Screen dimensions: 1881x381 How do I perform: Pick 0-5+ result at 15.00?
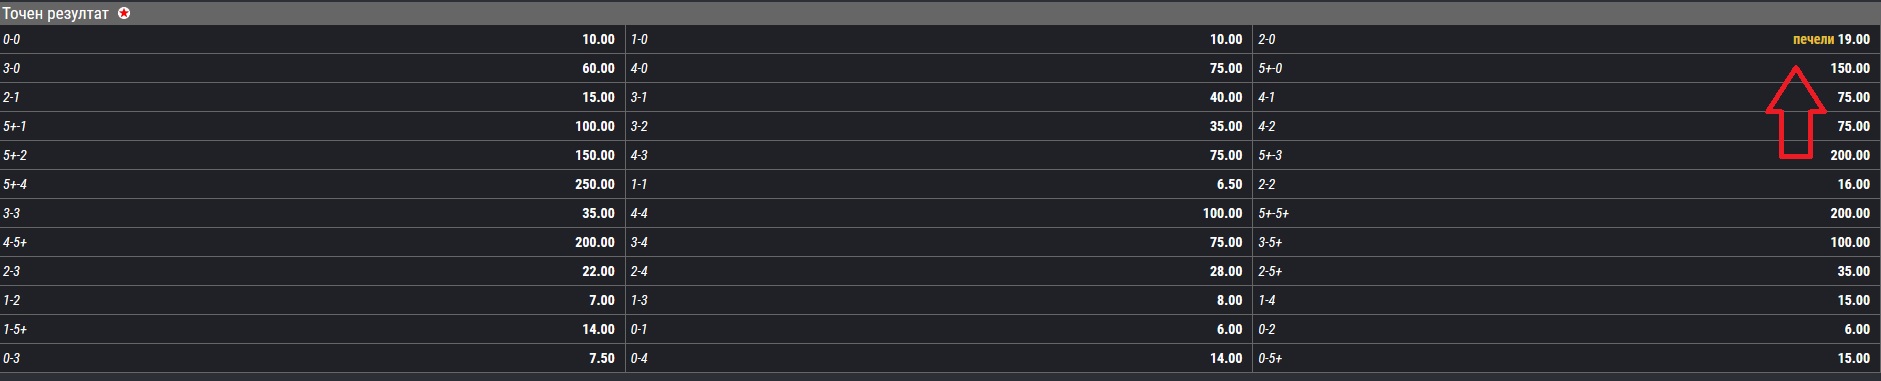(x=1566, y=358)
